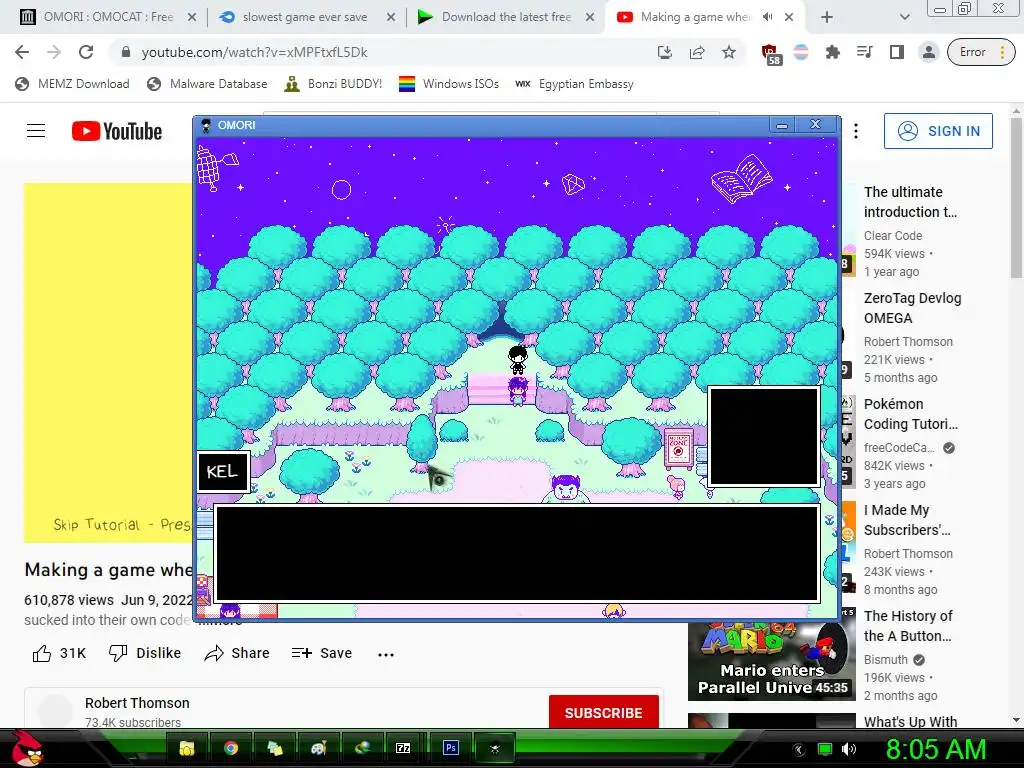The width and height of the screenshot is (1024, 768).
Task: Reload the YouTube page
Action: pos(86,52)
